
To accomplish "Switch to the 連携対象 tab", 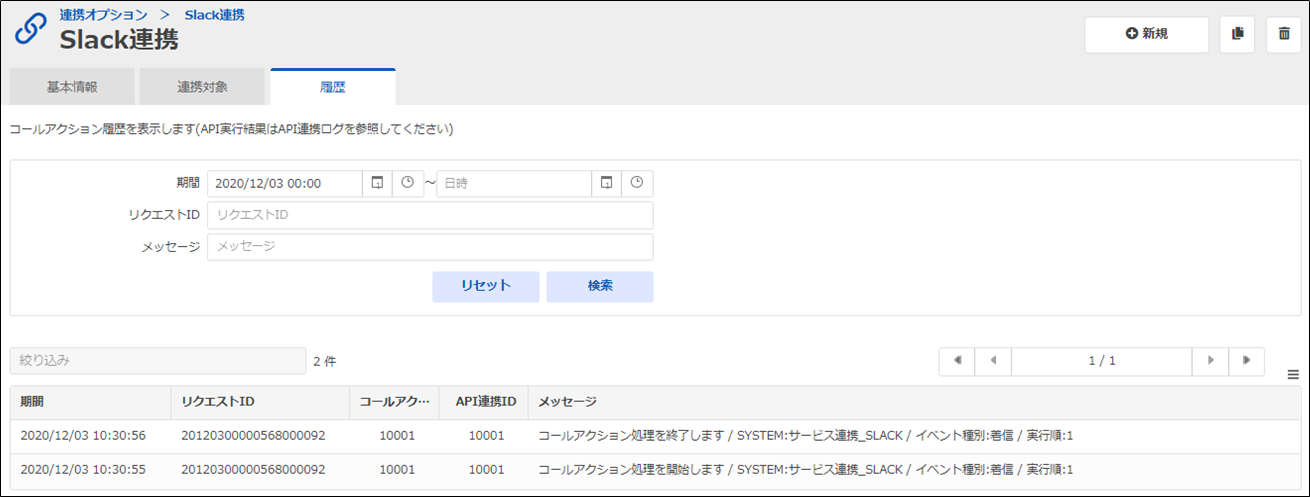I will (202, 87).
